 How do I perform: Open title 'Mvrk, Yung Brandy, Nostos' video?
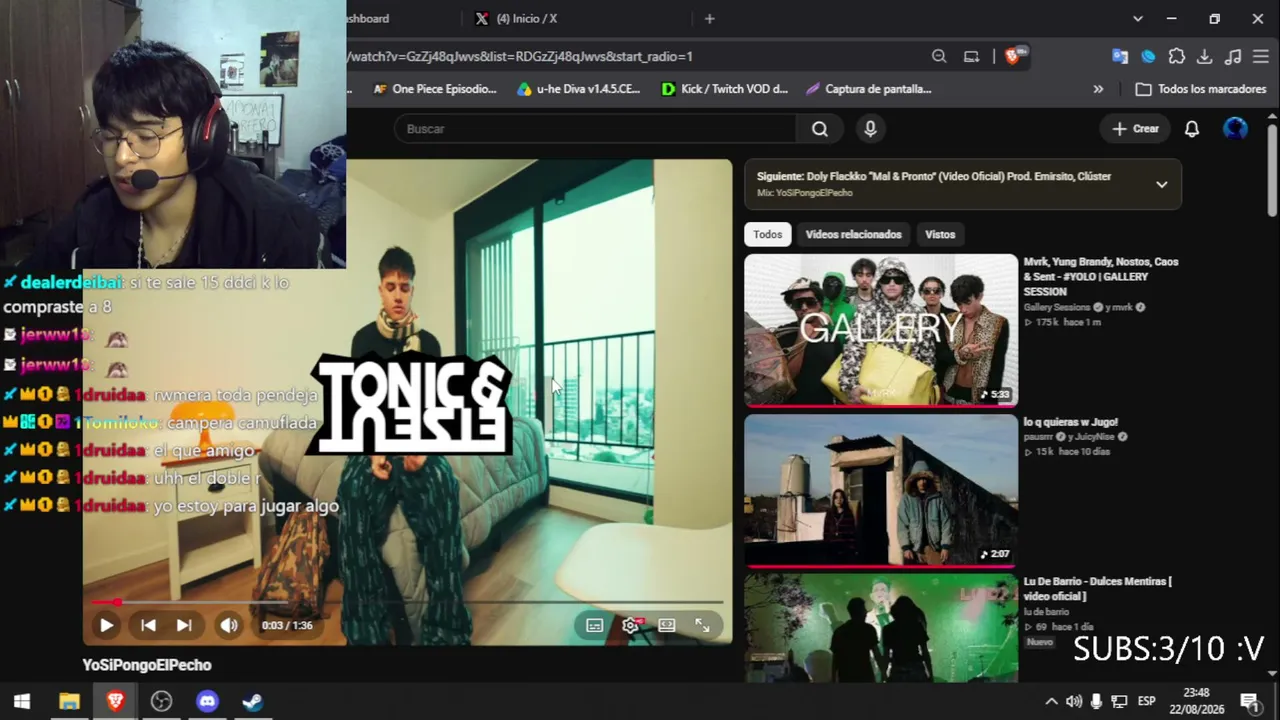pyautogui.click(x=1101, y=277)
